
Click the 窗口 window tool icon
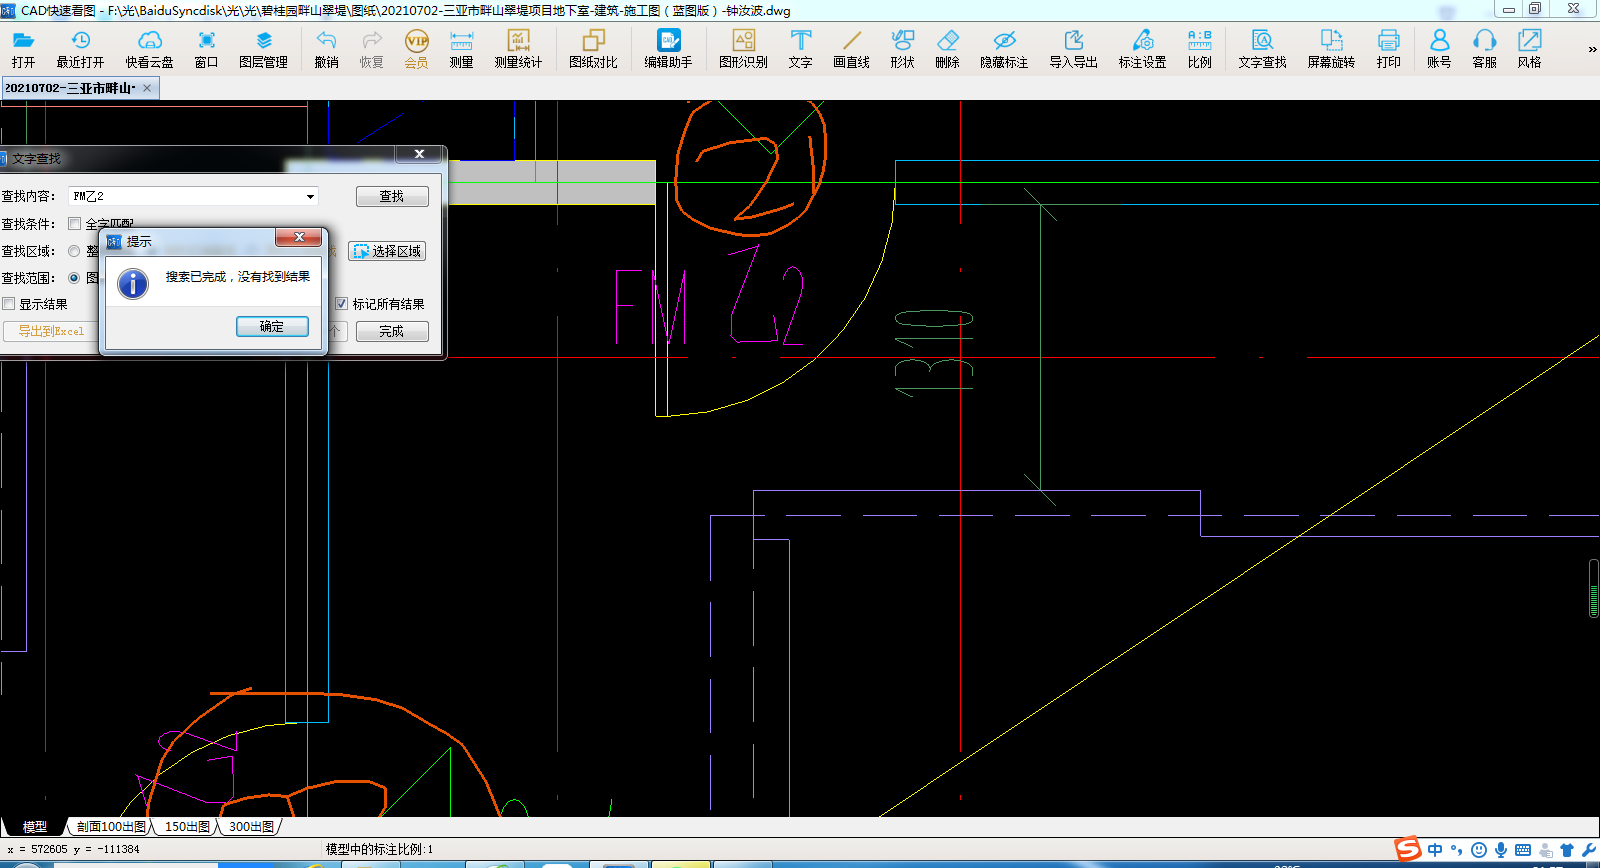tap(206, 48)
